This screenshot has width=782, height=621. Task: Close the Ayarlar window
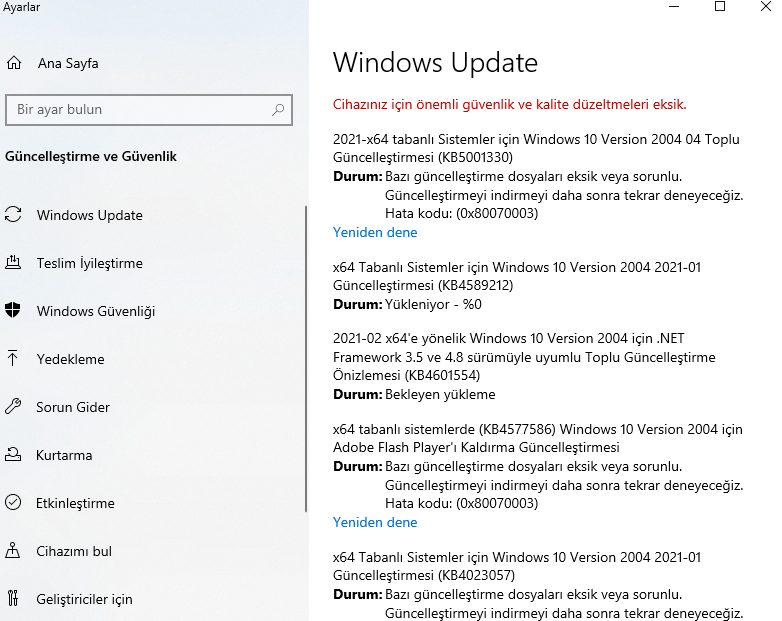point(766,6)
